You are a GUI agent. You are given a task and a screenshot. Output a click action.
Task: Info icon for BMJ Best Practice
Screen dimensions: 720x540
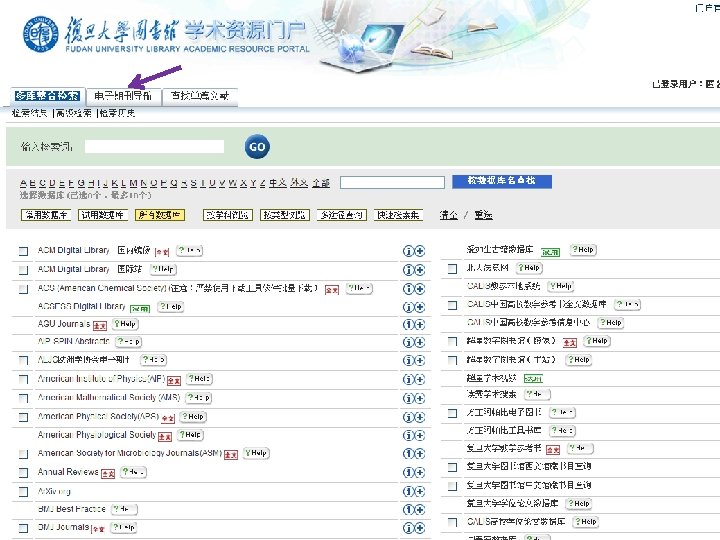point(408,510)
